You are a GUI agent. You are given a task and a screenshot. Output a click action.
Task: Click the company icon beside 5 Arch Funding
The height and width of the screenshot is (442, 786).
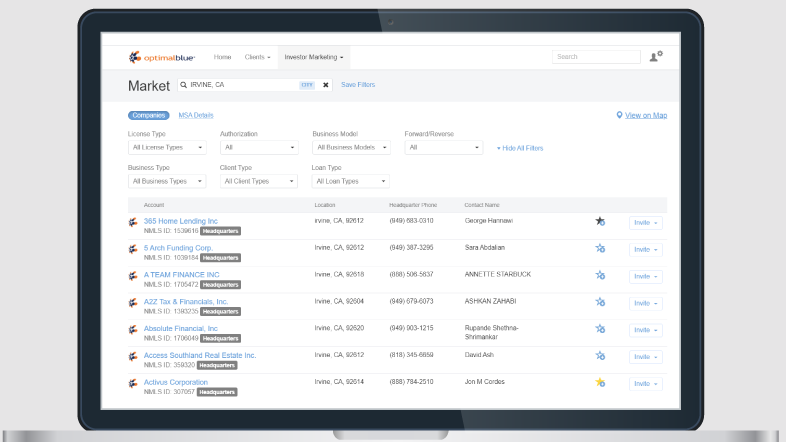[x=133, y=249]
